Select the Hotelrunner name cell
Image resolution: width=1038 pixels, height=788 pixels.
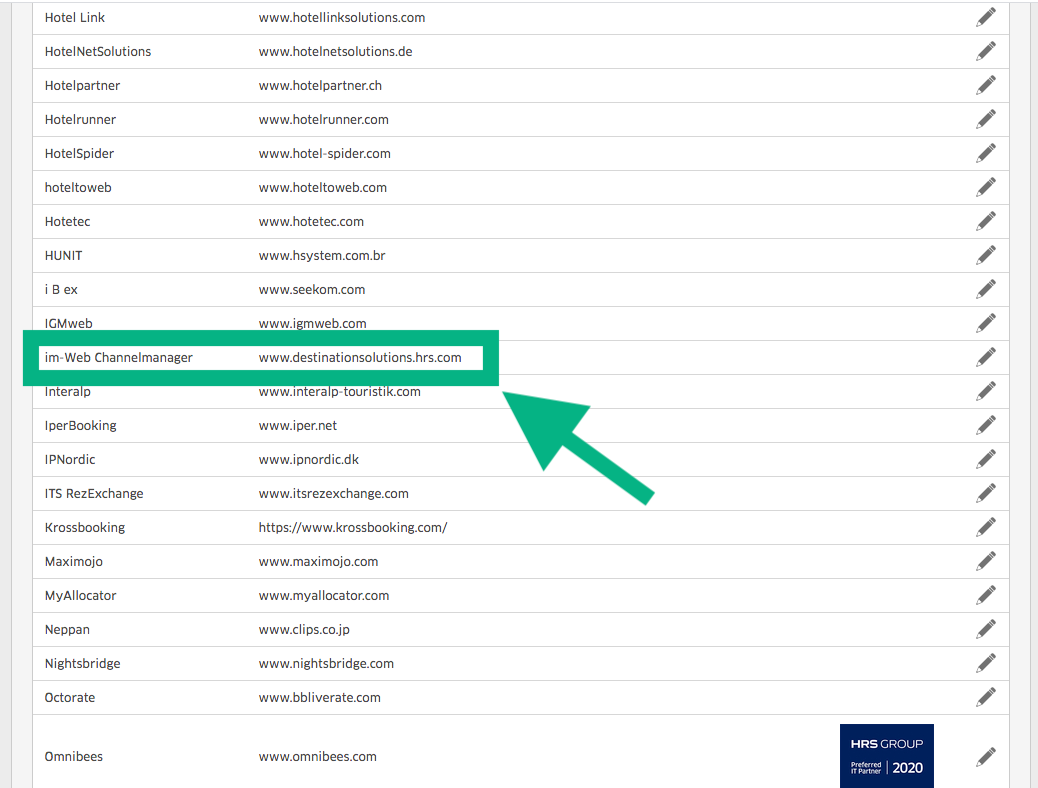(x=80, y=120)
